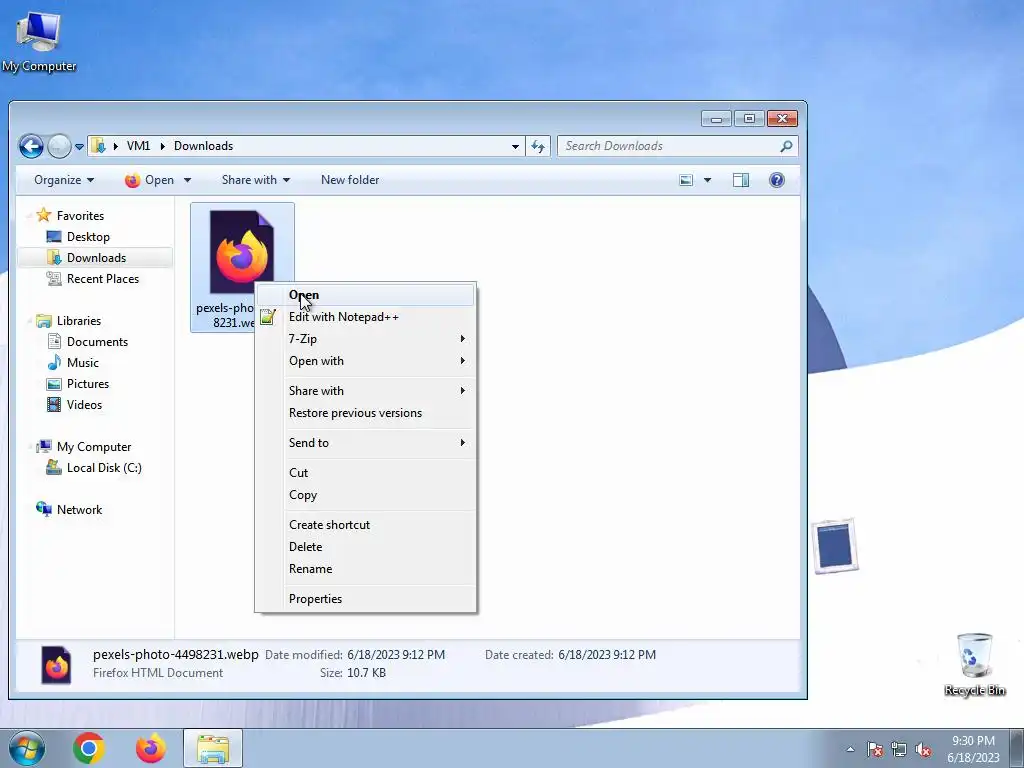This screenshot has width=1024, height=768.
Task: Choose Edit with Notepad++ in context menu
Action: click(366, 317)
